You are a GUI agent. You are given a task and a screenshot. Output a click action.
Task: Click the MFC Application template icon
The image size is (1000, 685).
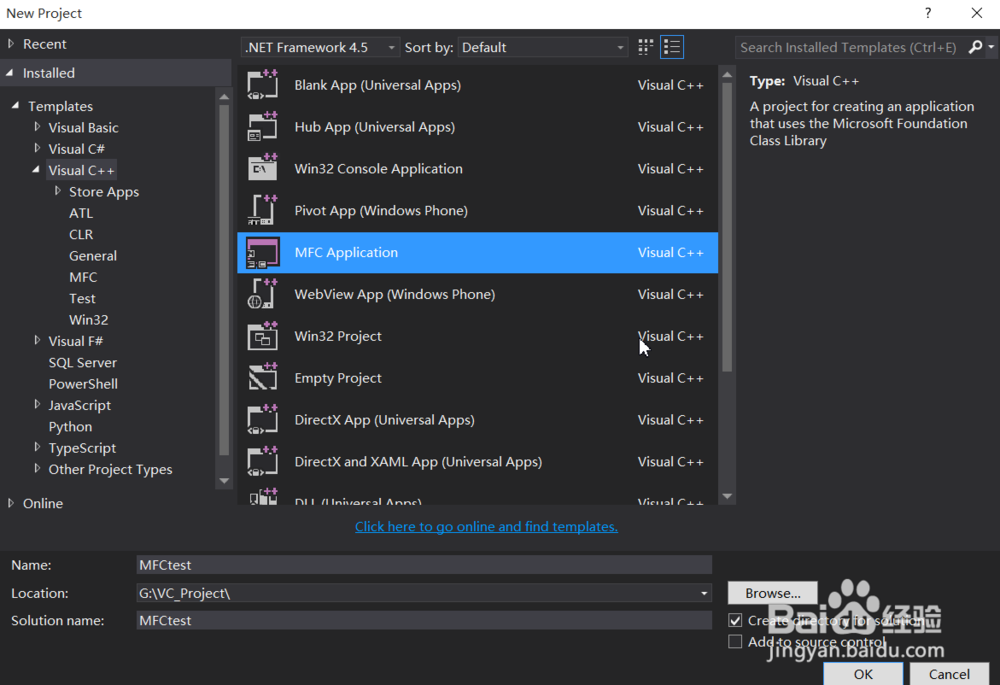pos(263,253)
